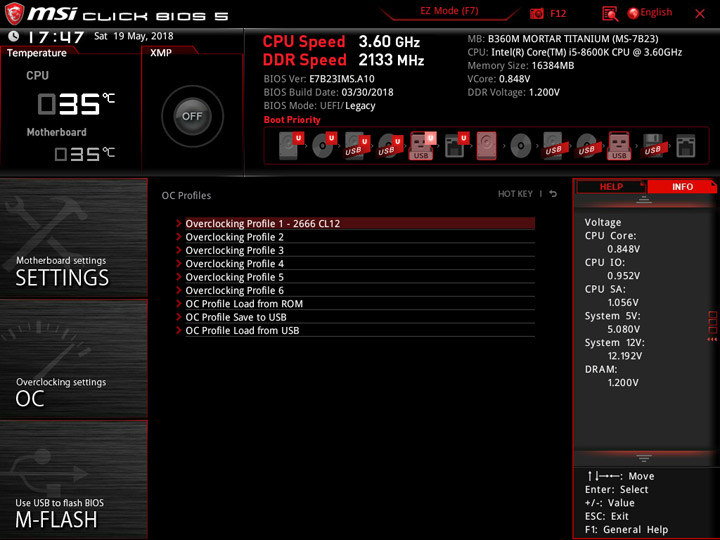The image size is (720, 540).
Task: Open the Overclocking settings OC section
Action: click(73, 359)
